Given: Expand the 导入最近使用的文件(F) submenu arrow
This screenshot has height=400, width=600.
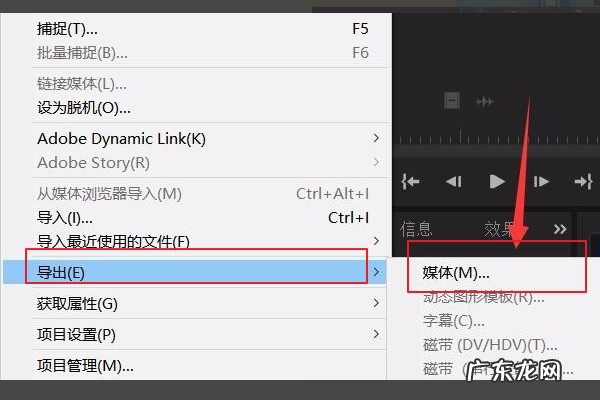Looking at the screenshot, I should pyautogui.click(x=376, y=241).
